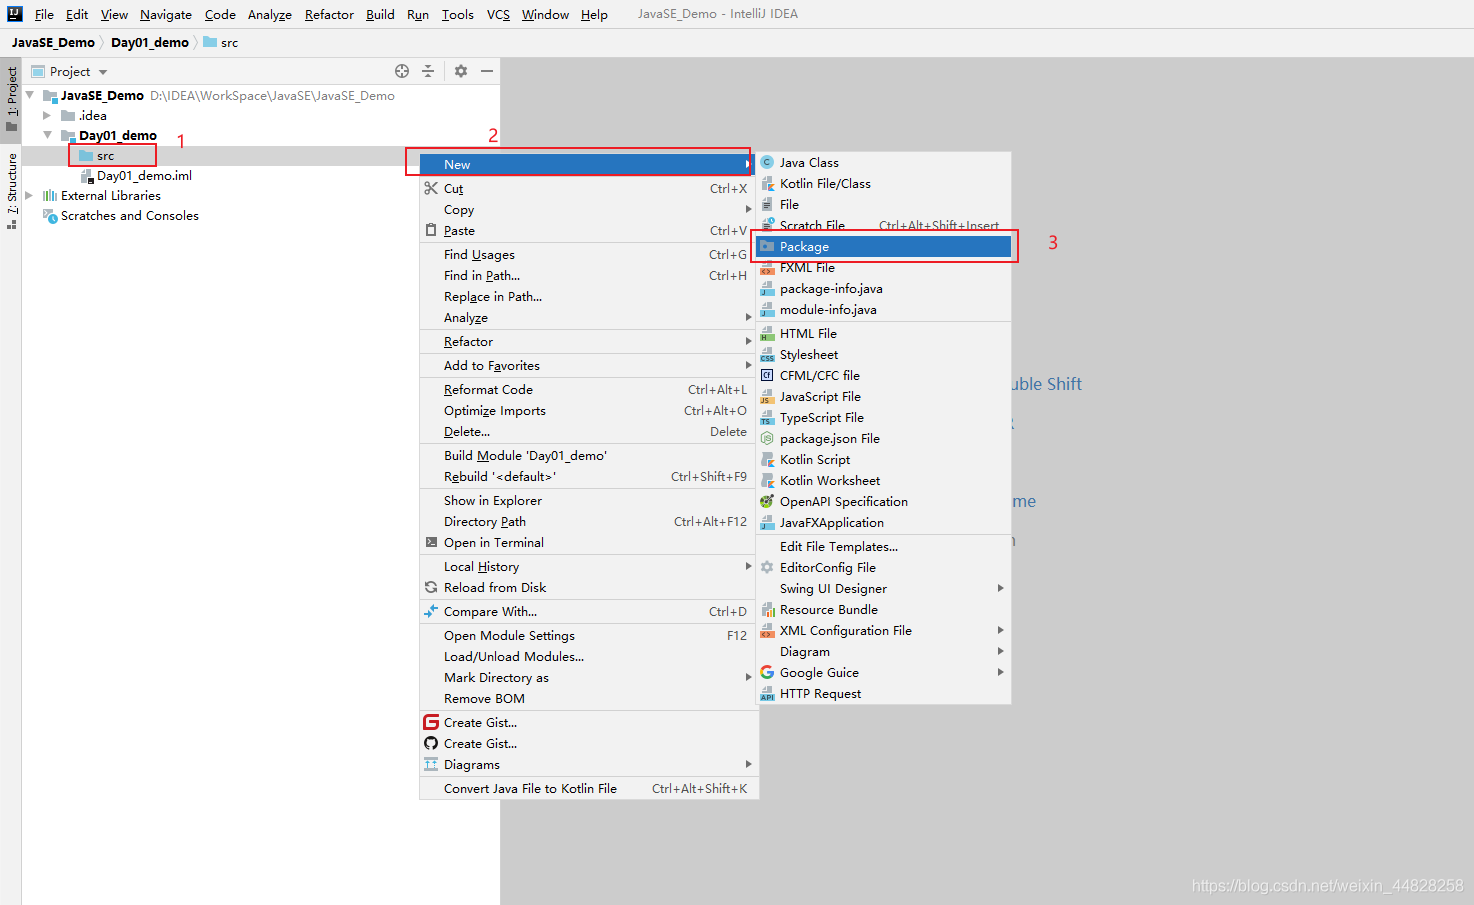The image size is (1474, 905).
Task: Click the Stylesheet CSS icon
Action: (767, 354)
